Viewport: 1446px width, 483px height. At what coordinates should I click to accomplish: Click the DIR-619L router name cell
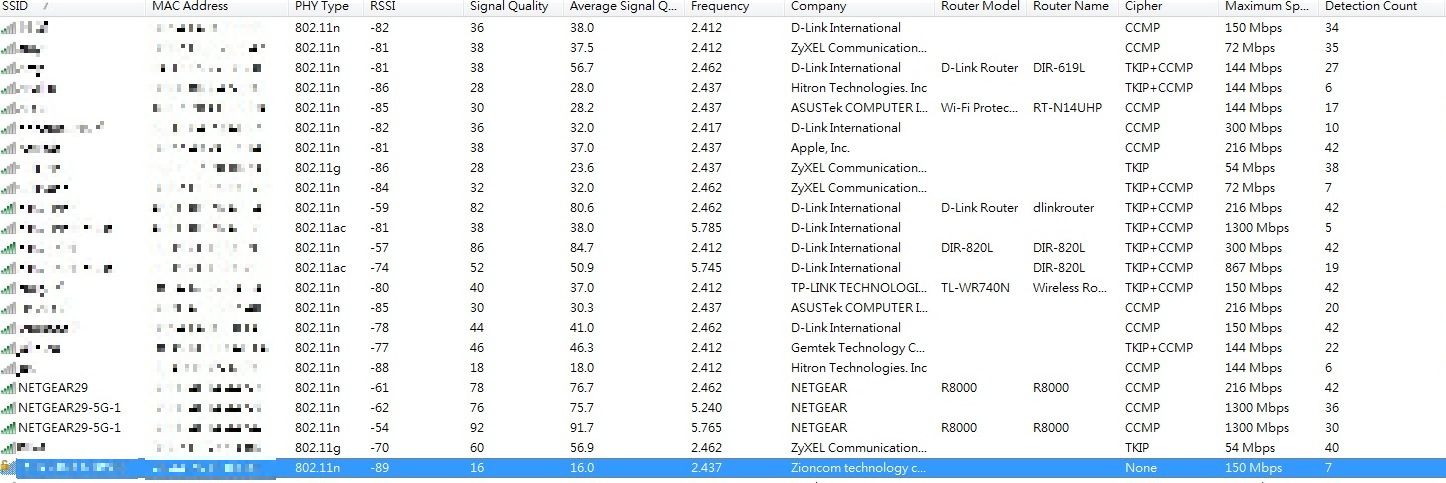1058,68
